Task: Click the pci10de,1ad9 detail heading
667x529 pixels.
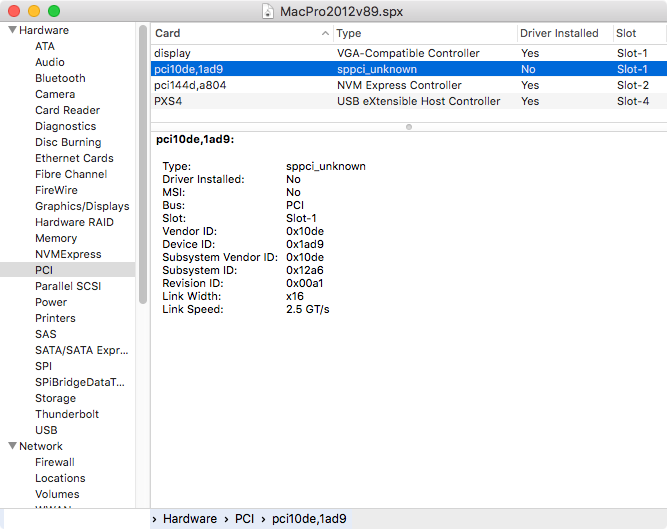Action: (x=195, y=139)
